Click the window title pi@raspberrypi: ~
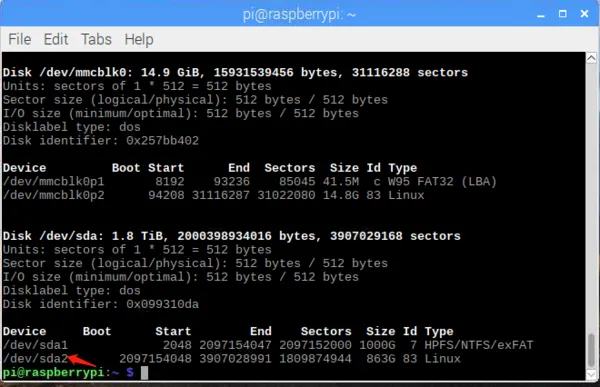This screenshot has width=600, height=387. click(300, 15)
